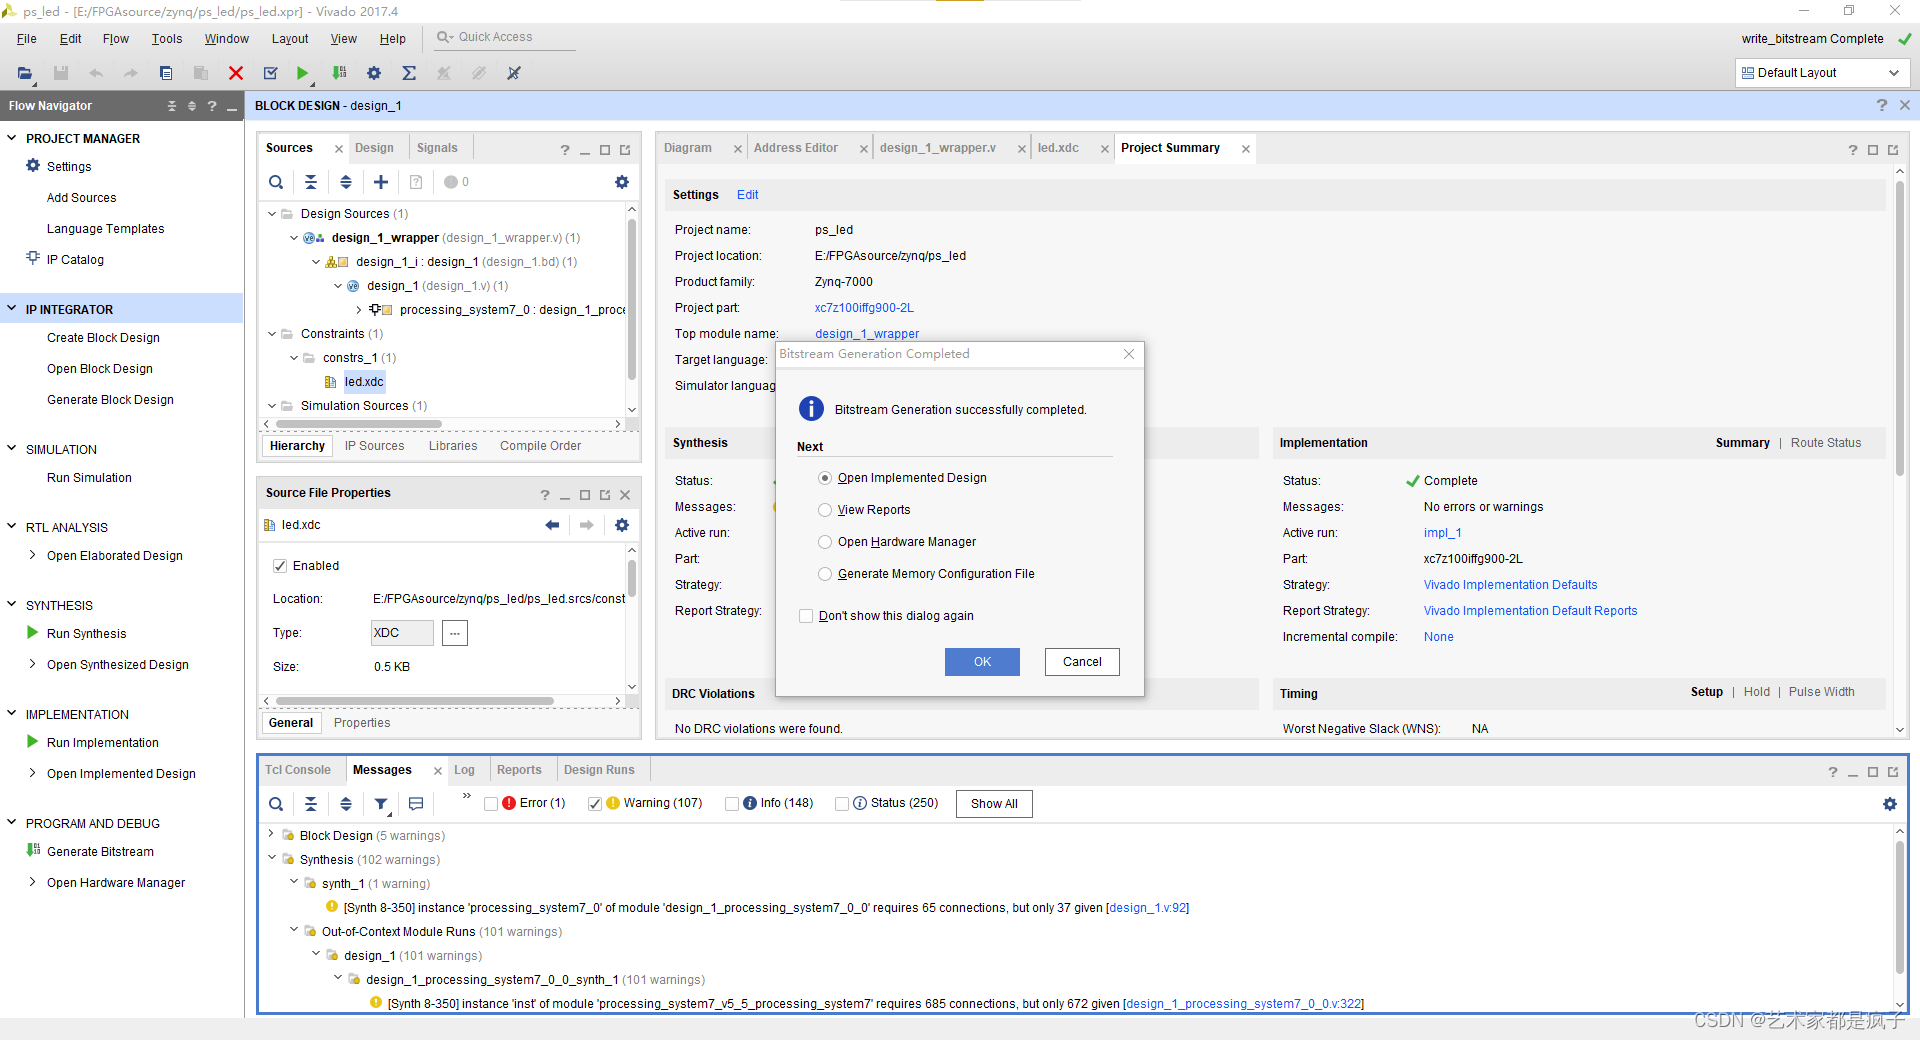Toggle the Info (148) message filter
The image size is (1920, 1040).
[x=732, y=804]
